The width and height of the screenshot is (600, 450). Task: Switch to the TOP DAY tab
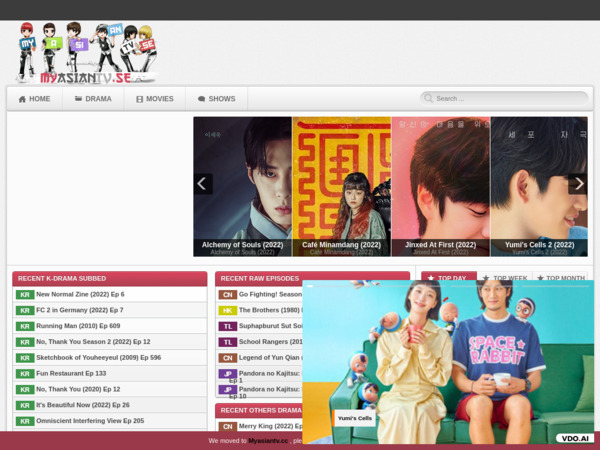click(x=449, y=276)
